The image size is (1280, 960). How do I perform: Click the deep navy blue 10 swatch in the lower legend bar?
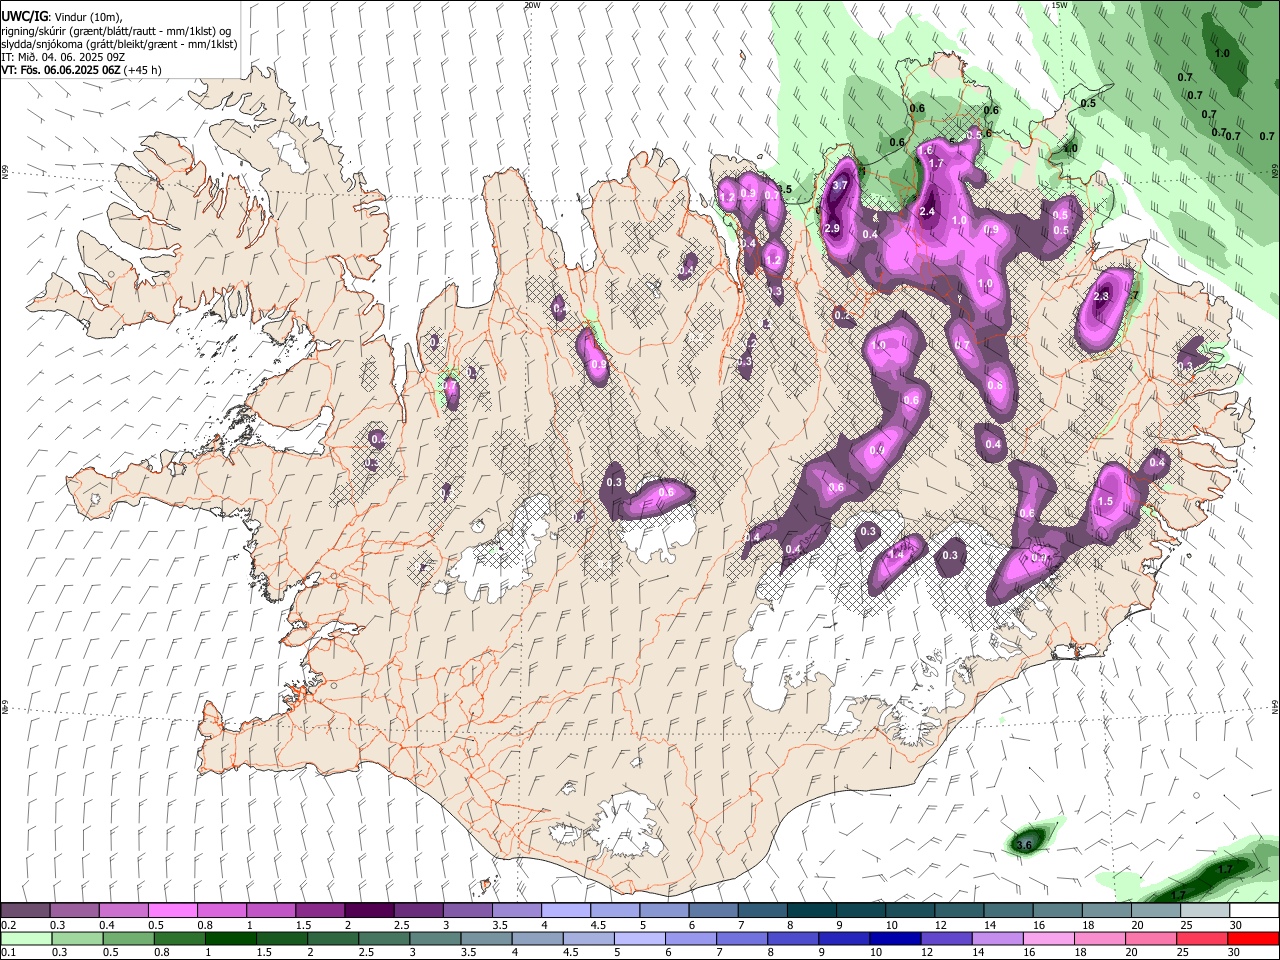[x=895, y=938]
